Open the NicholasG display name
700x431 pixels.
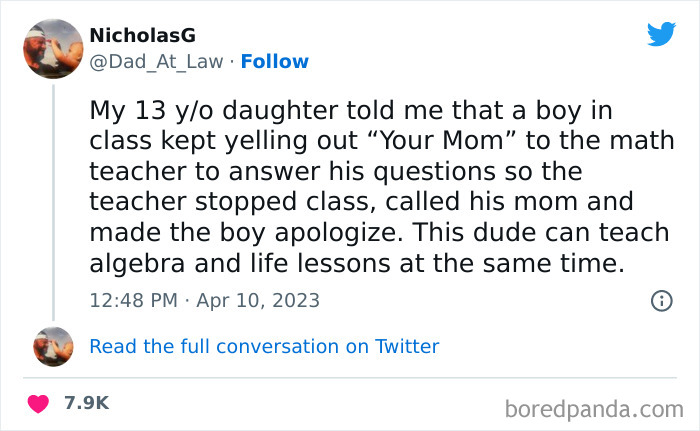[x=142, y=36]
